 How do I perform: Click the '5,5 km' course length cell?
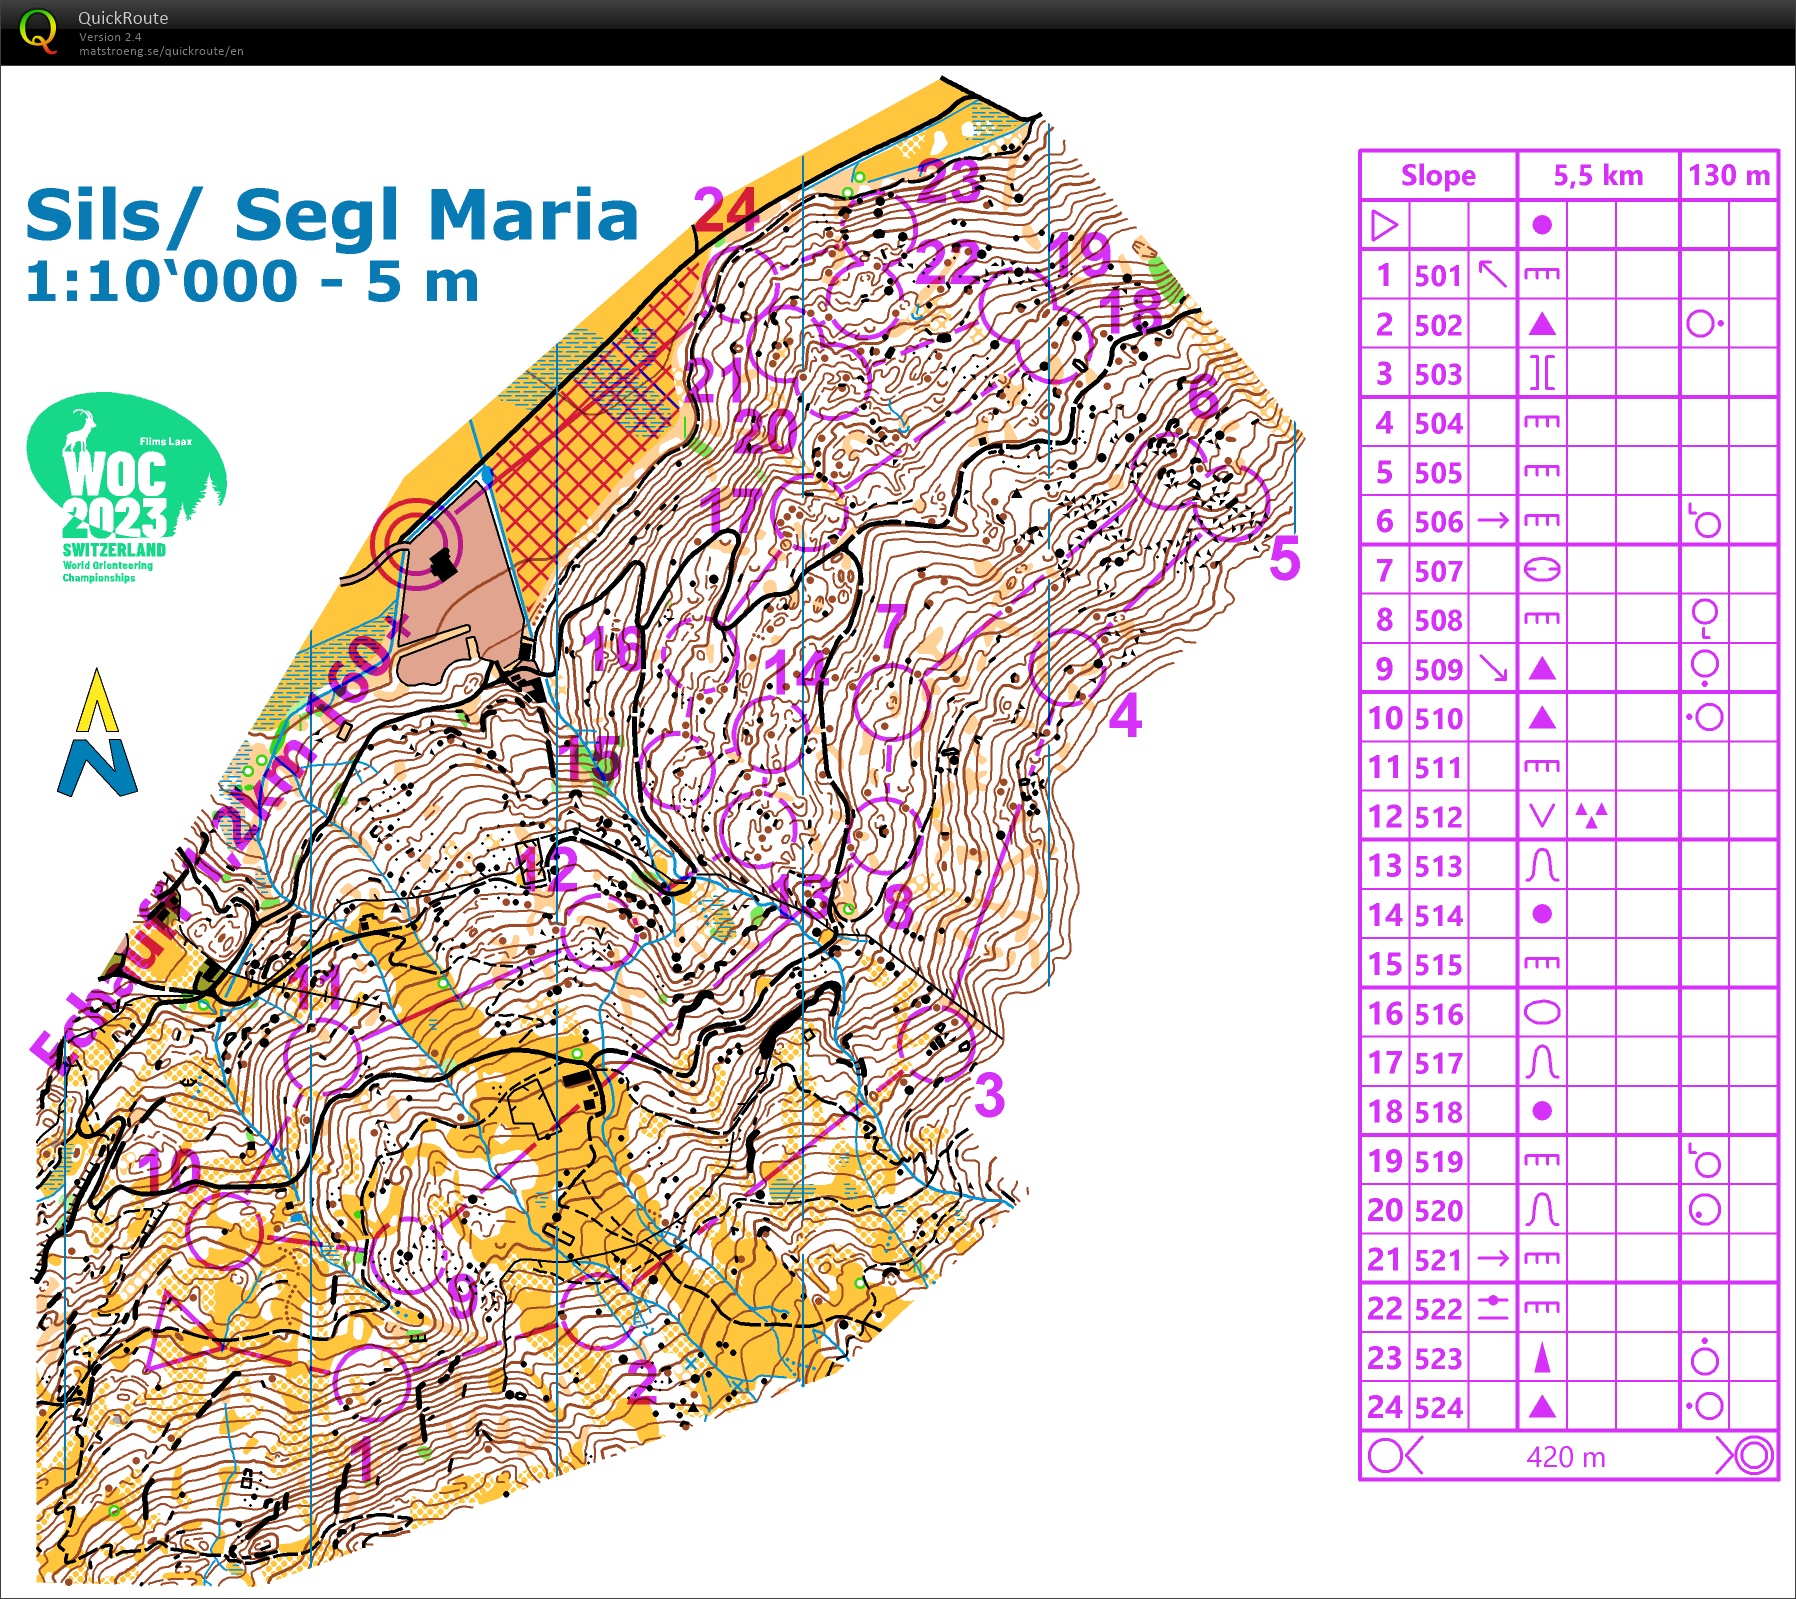[1598, 175]
